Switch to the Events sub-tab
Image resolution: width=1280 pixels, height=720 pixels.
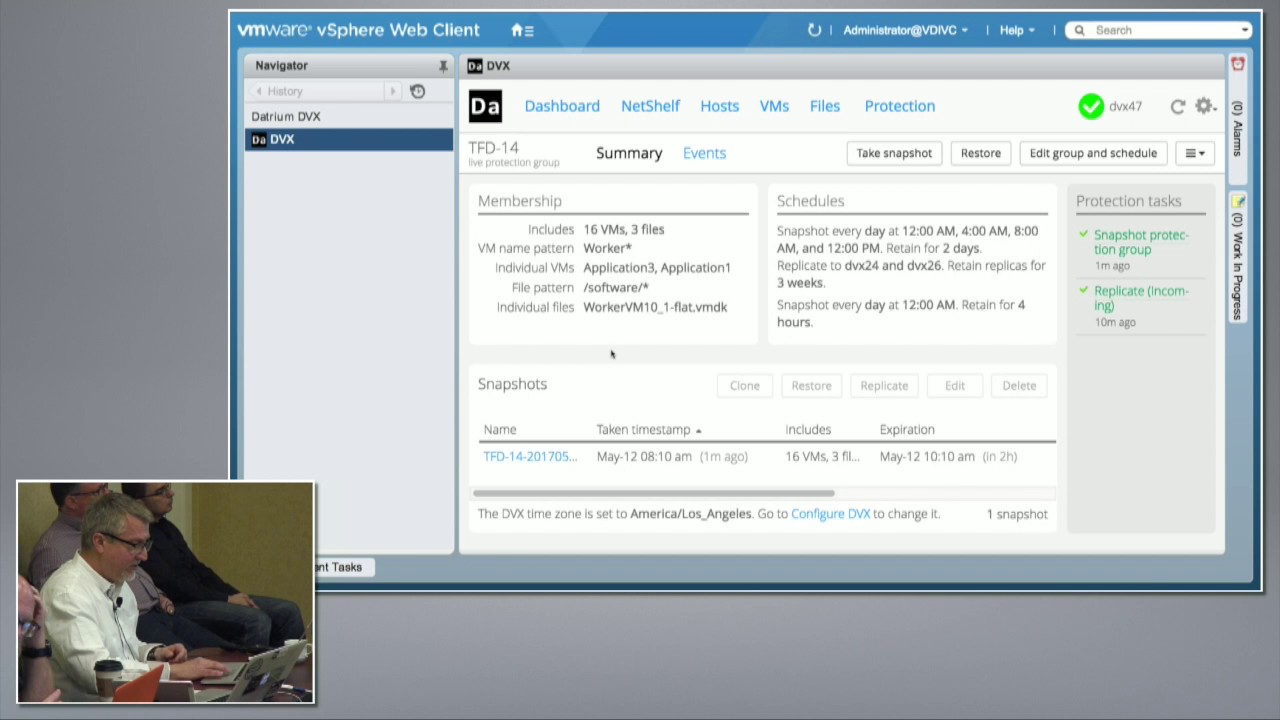(x=704, y=153)
